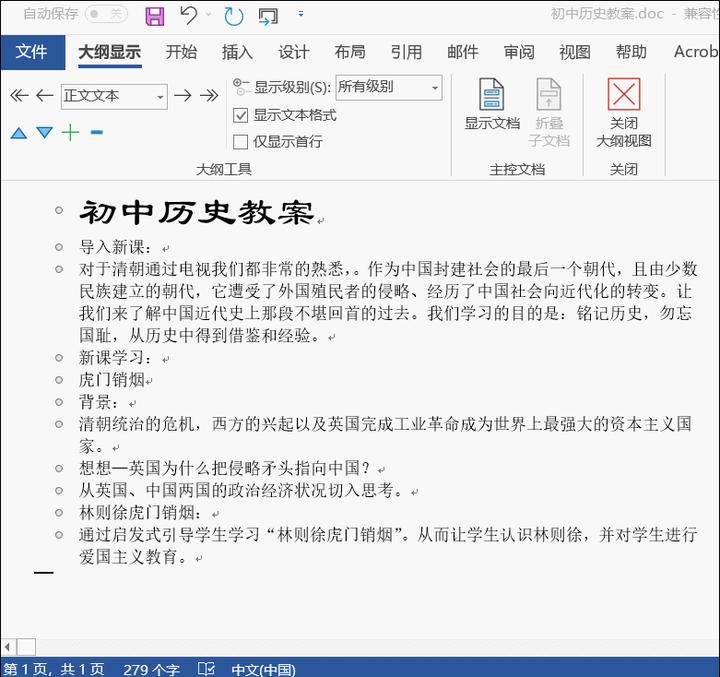Screen dimensions: 720x677
Task: Undo the last action
Action: 189,15
